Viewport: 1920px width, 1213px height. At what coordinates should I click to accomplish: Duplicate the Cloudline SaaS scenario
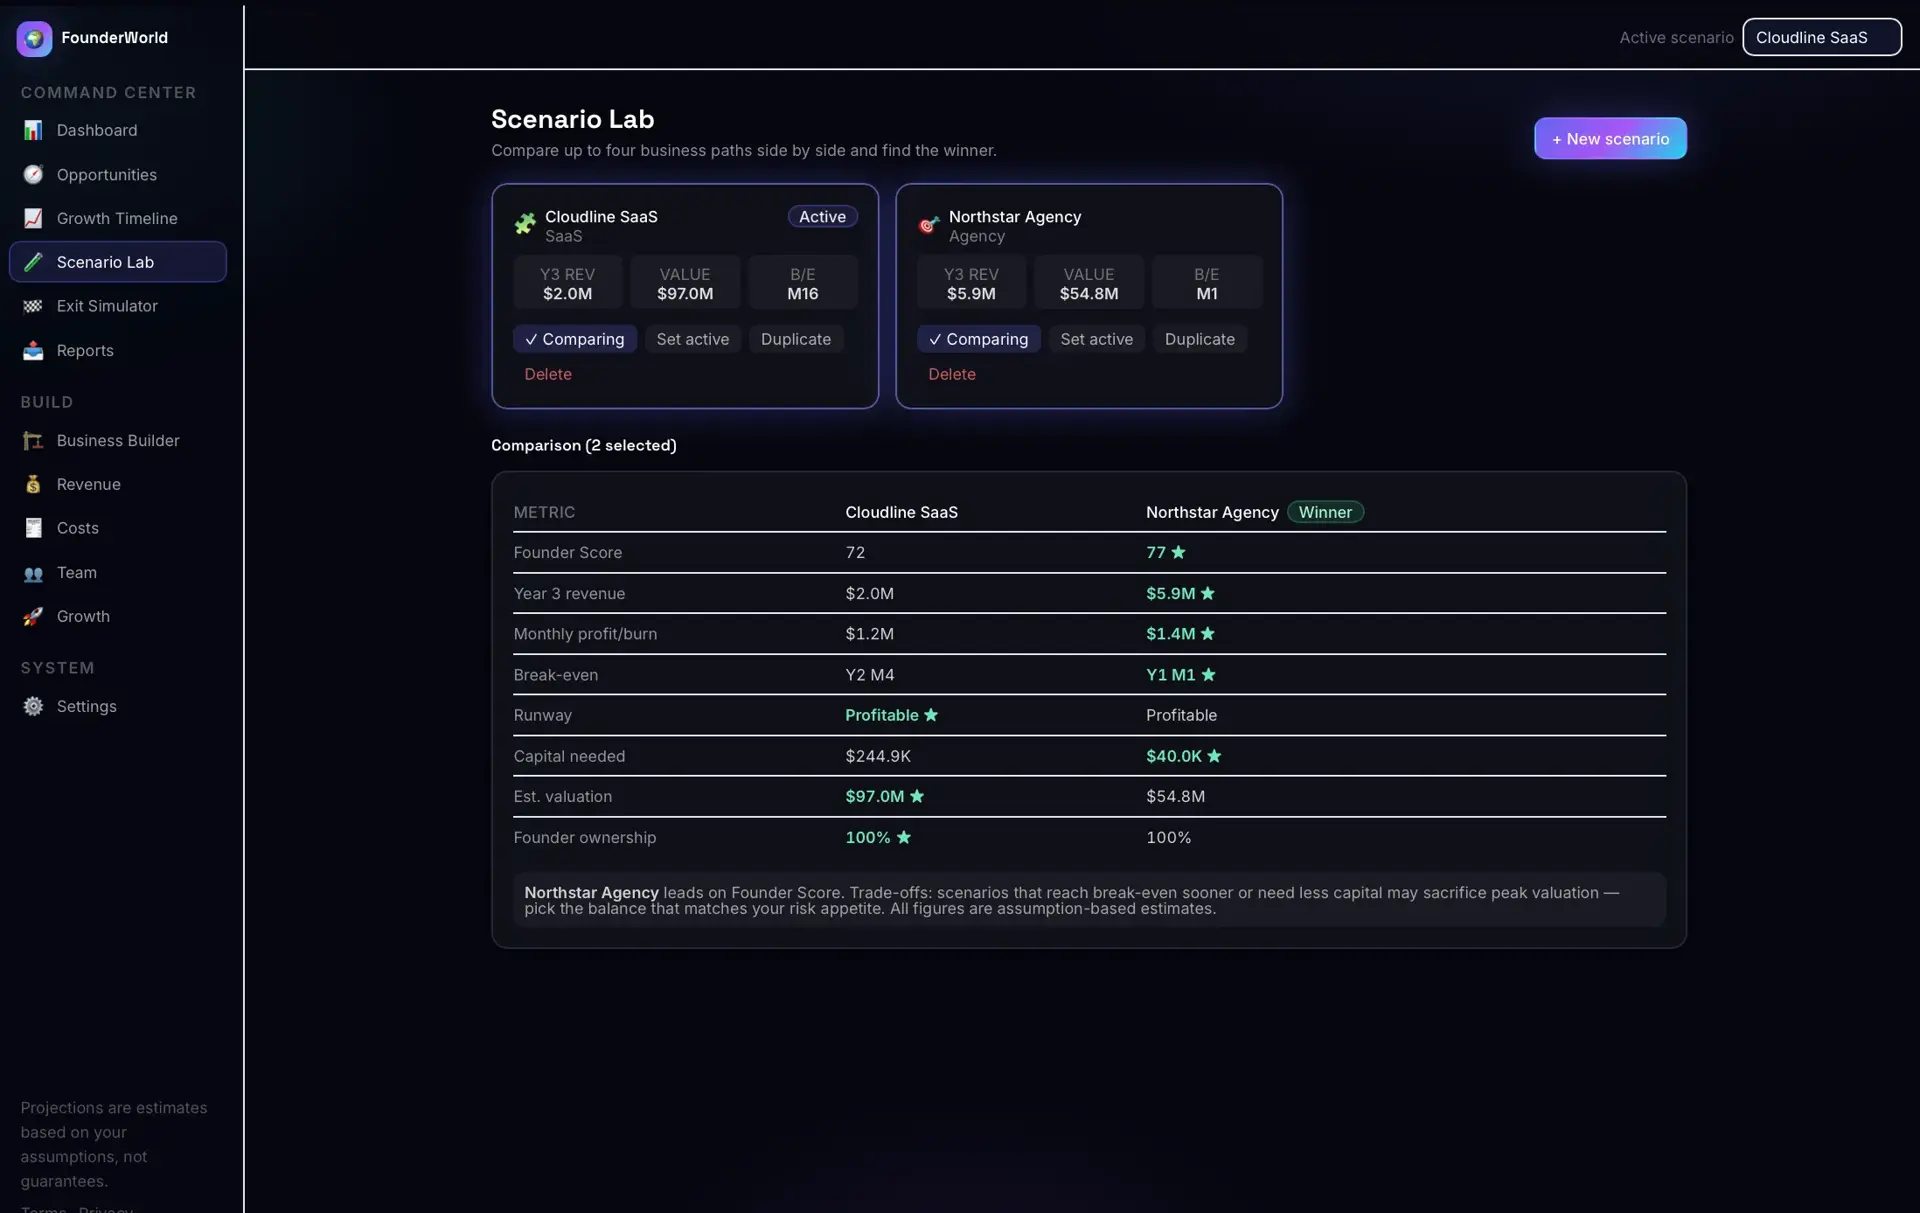point(796,339)
